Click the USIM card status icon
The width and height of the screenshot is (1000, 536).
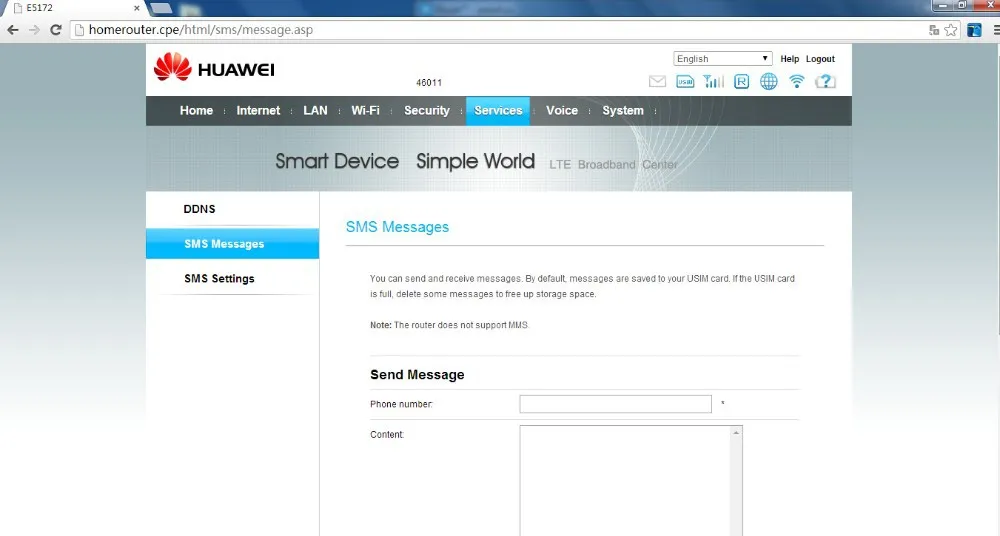tap(685, 82)
